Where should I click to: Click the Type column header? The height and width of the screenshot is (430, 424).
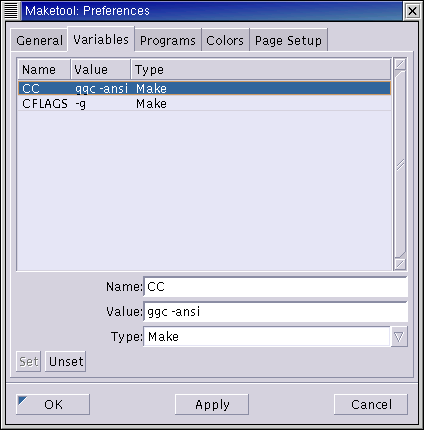click(261, 70)
